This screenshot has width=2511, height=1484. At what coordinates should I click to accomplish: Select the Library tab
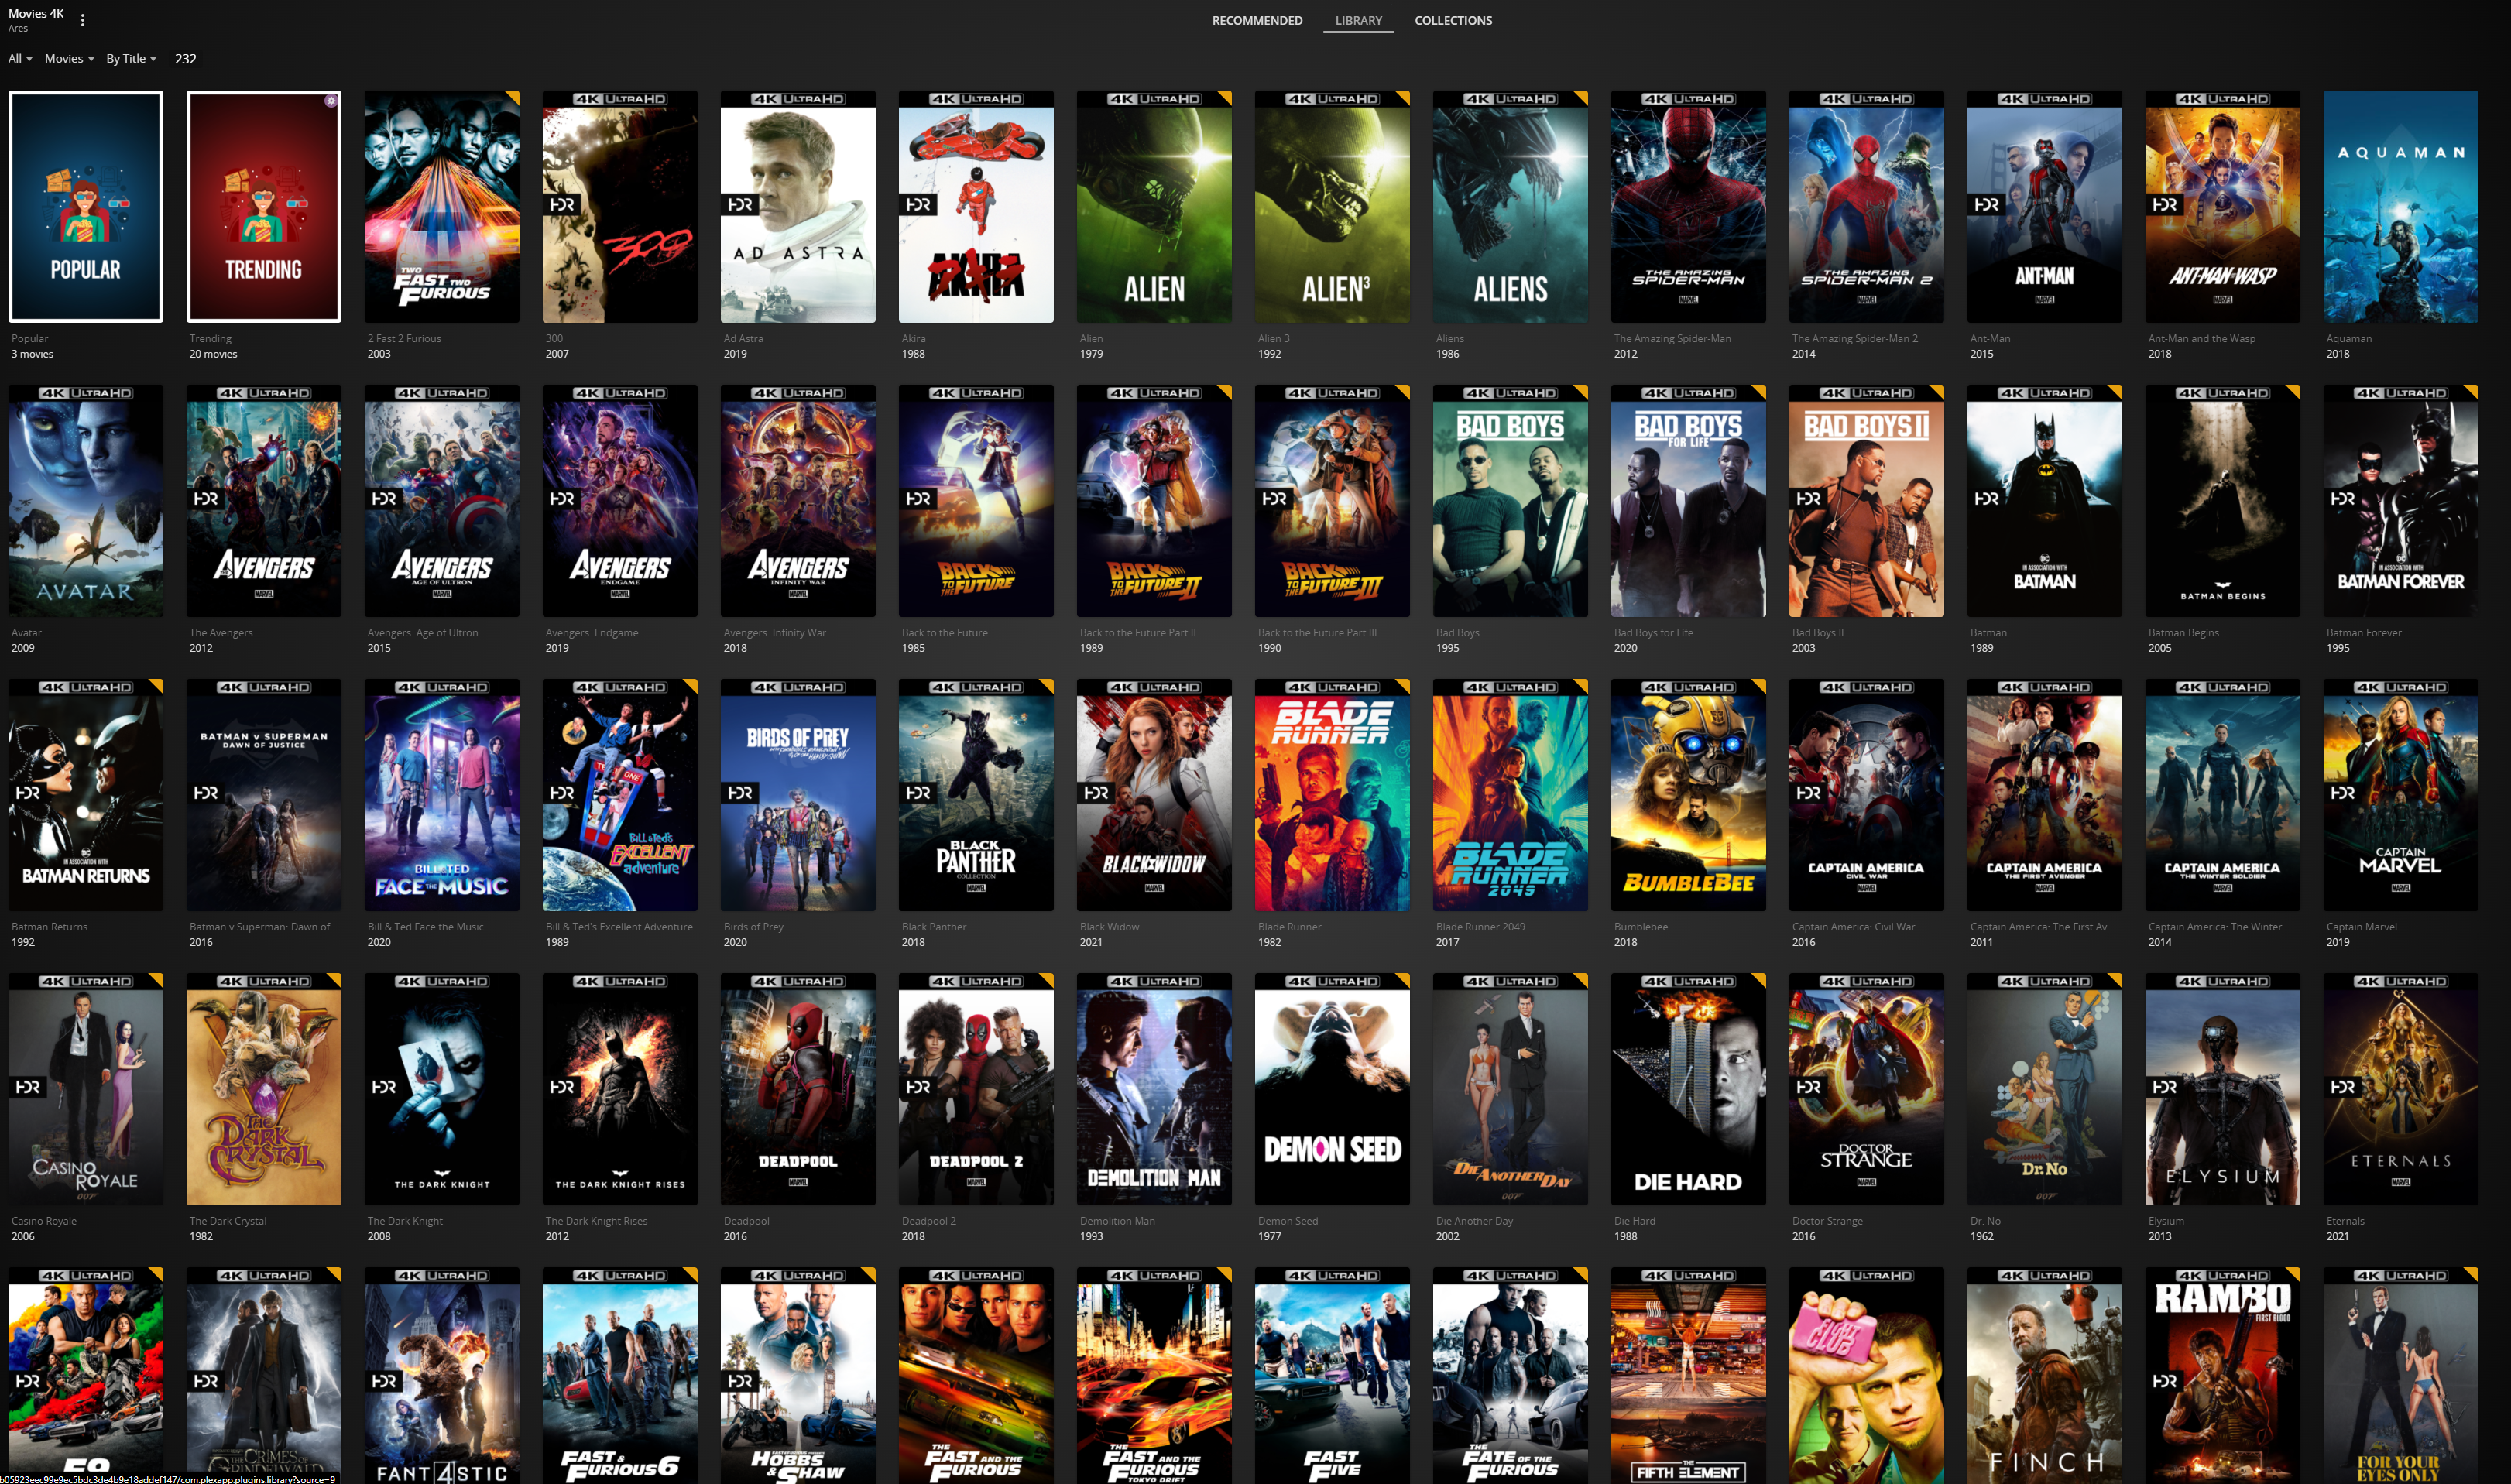(x=1357, y=20)
